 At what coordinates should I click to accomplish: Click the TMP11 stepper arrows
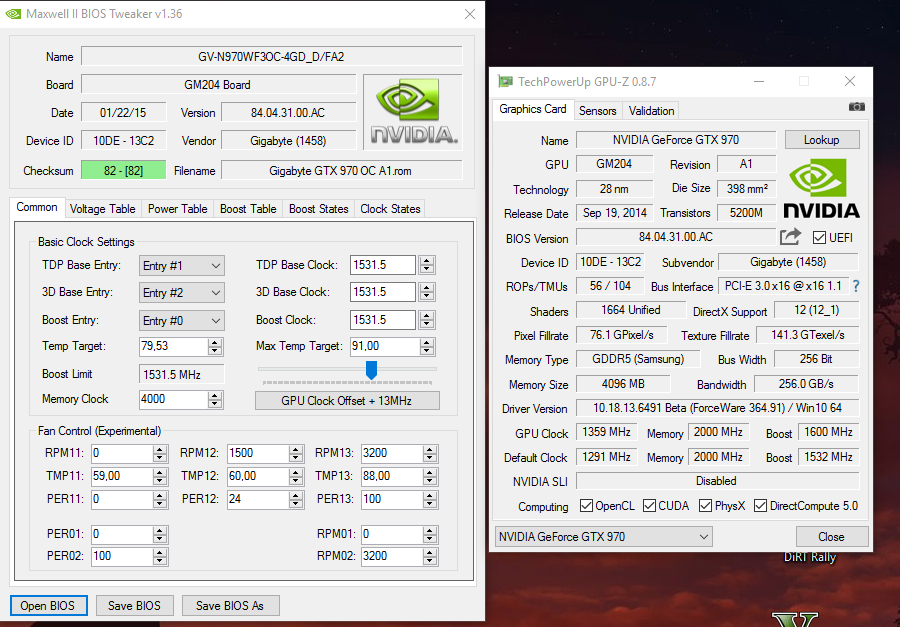pyautogui.click(x=160, y=477)
